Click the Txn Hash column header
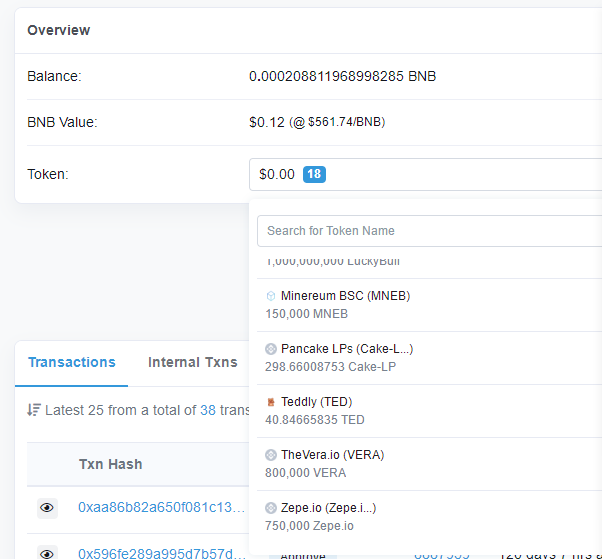 coord(111,464)
